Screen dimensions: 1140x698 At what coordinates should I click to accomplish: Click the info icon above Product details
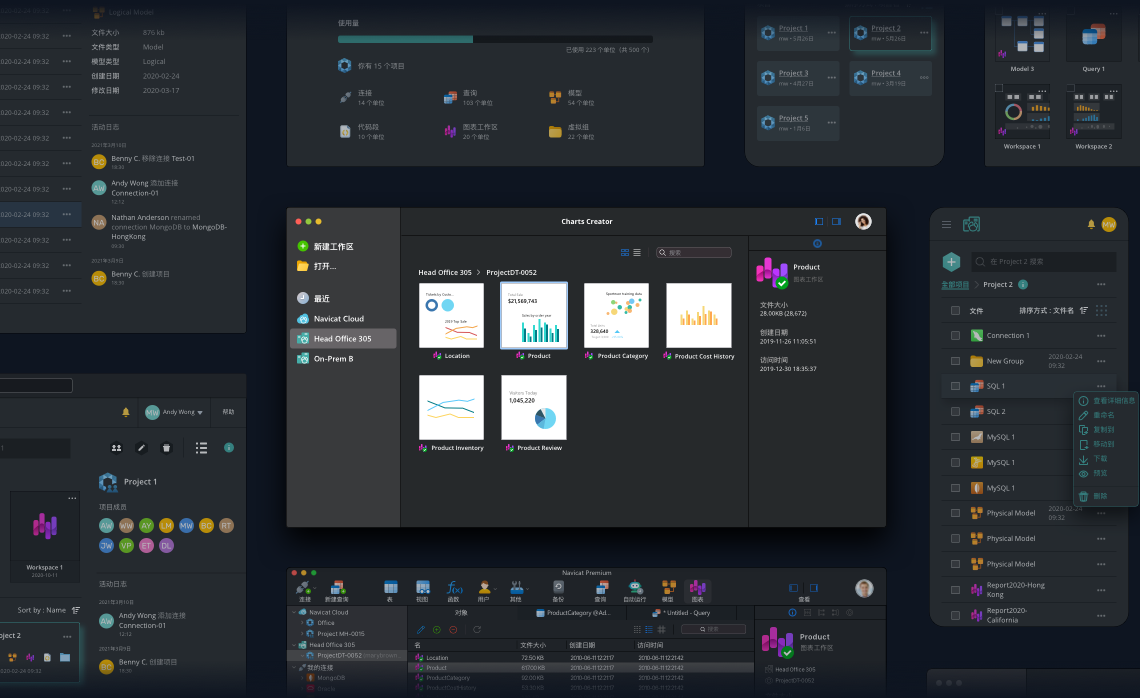coord(817,244)
